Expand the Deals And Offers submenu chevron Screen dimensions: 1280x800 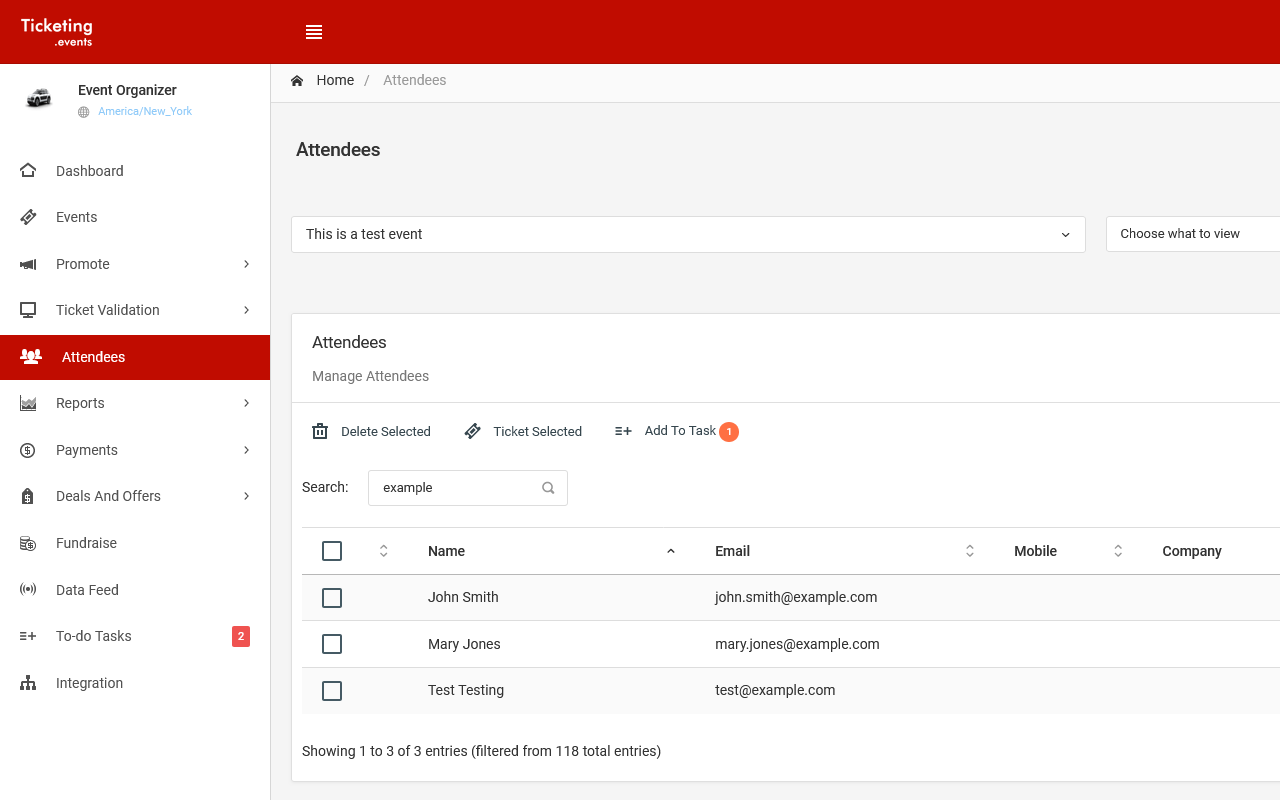pyautogui.click(x=246, y=496)
